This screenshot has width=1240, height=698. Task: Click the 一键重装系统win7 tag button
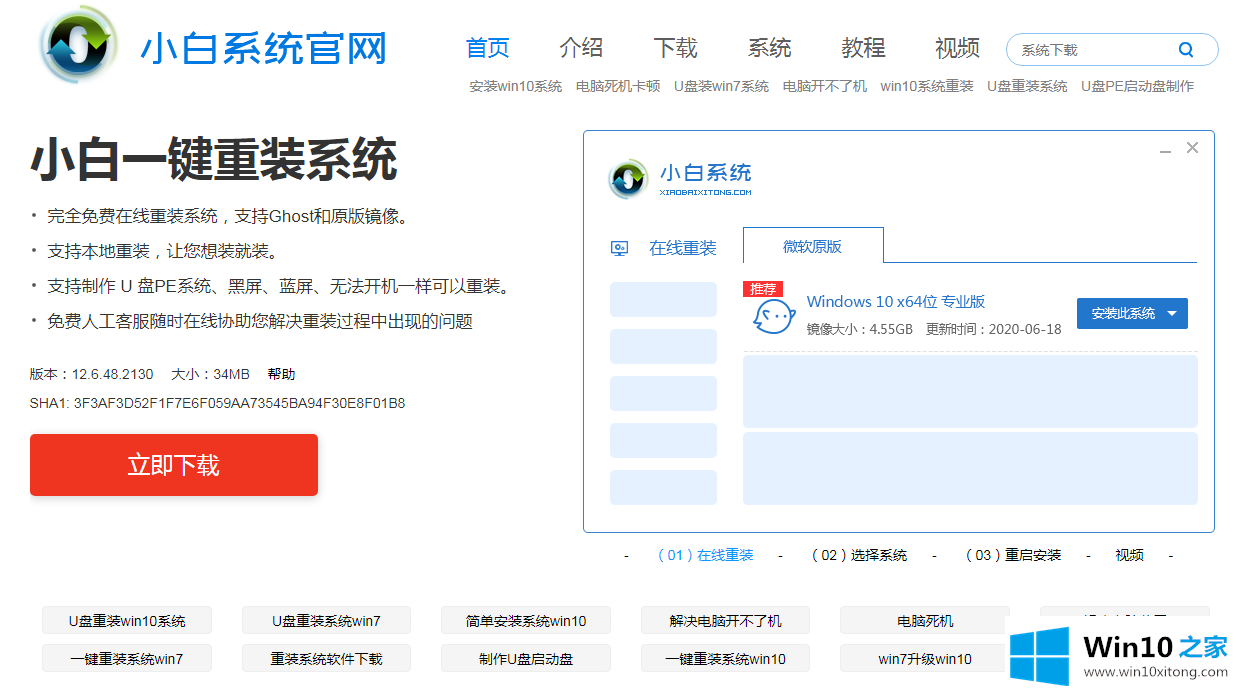pos(127,658)
